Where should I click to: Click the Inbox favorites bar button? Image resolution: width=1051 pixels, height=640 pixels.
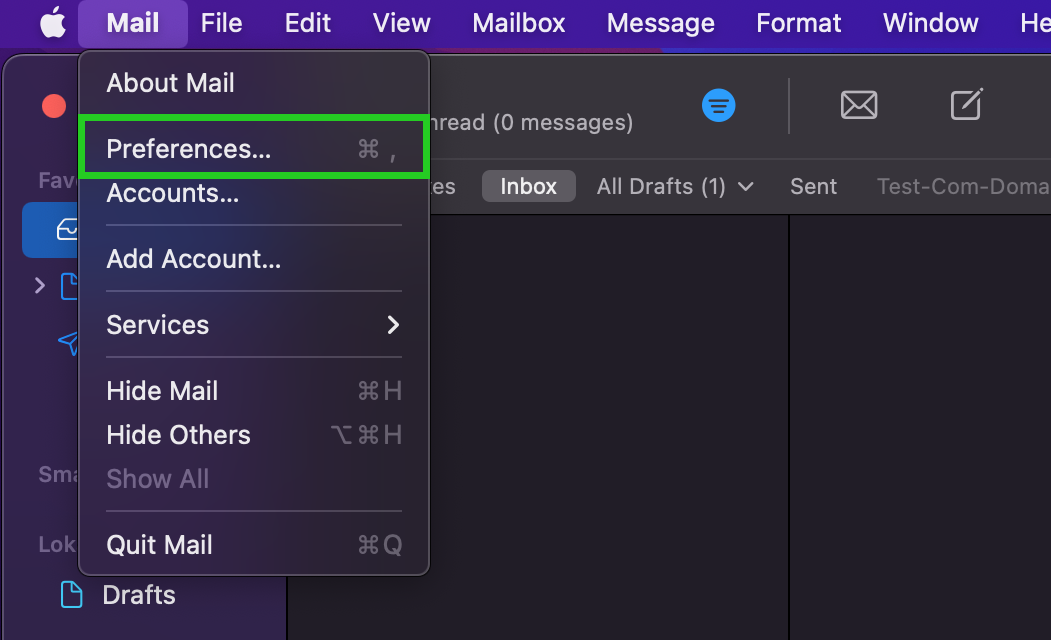[x=528, y=186]
